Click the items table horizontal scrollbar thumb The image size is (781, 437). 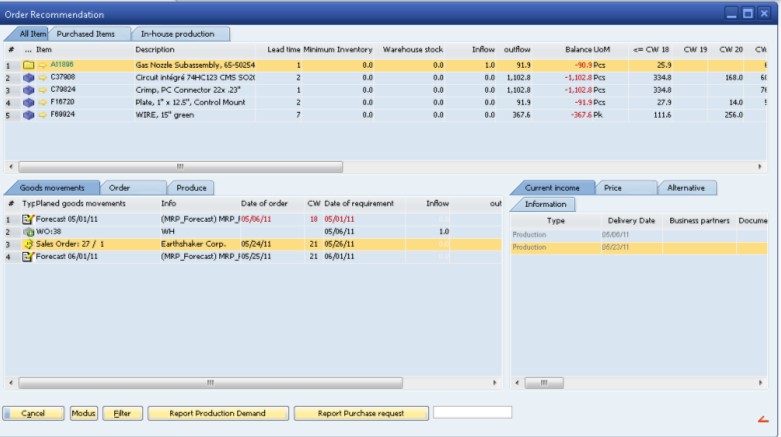[180, 167]
